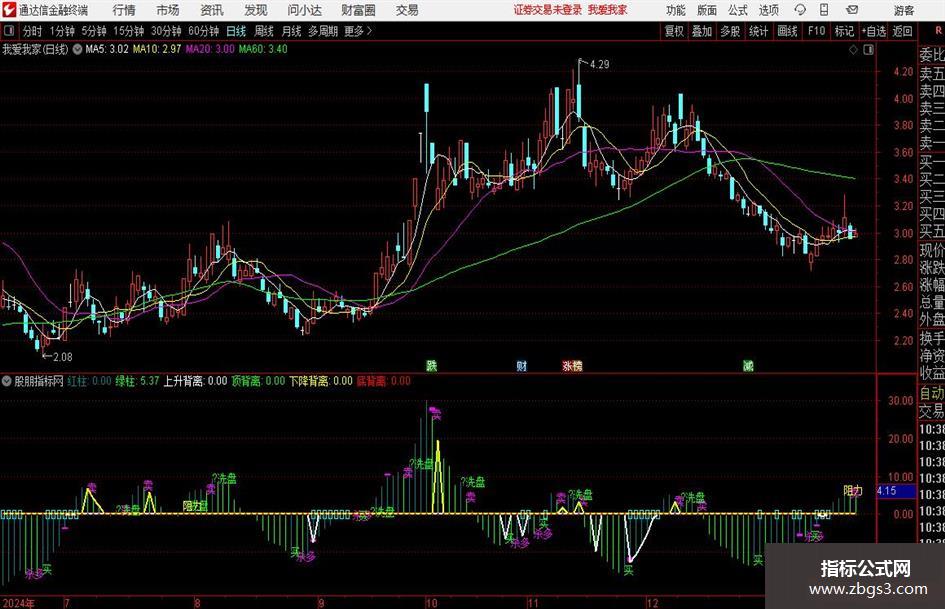This screenshot has width=945, height=609.
Task: Click the 游客 user account
Action: (903, 10)
